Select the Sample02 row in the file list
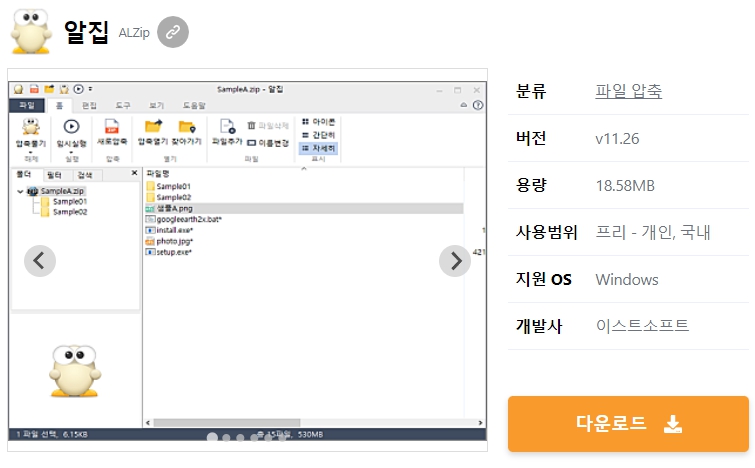The height and width of the screenshot is (468, 755). tap(303, 197)
